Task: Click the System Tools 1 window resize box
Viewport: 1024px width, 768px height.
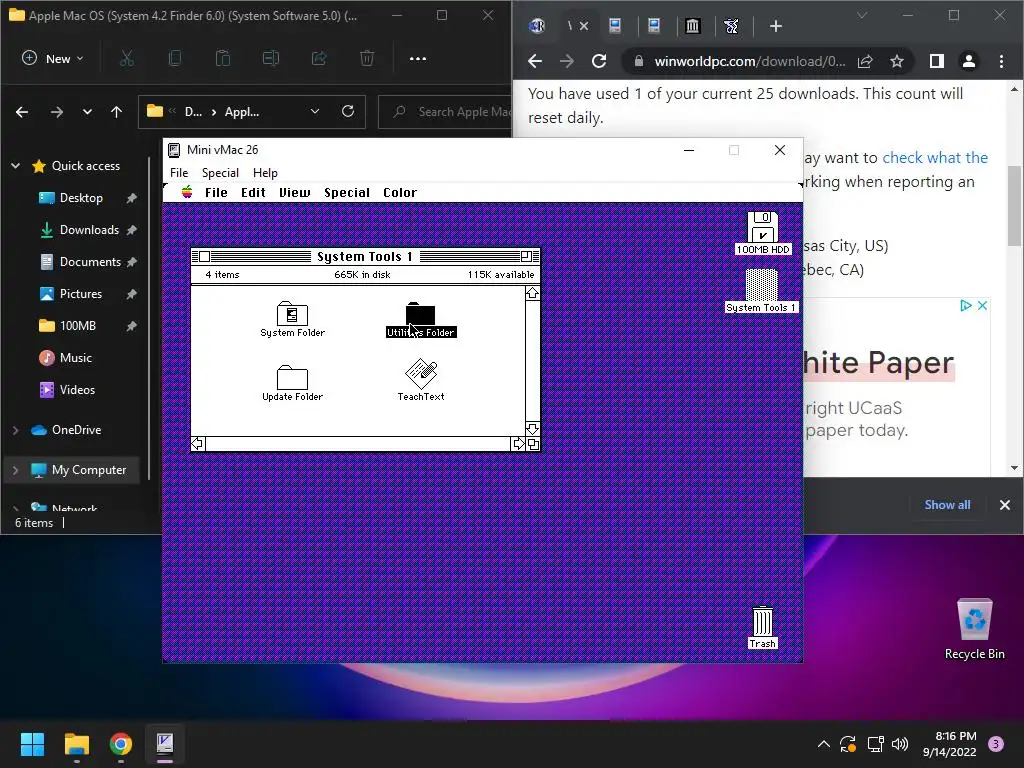Action: click(533, 444)
